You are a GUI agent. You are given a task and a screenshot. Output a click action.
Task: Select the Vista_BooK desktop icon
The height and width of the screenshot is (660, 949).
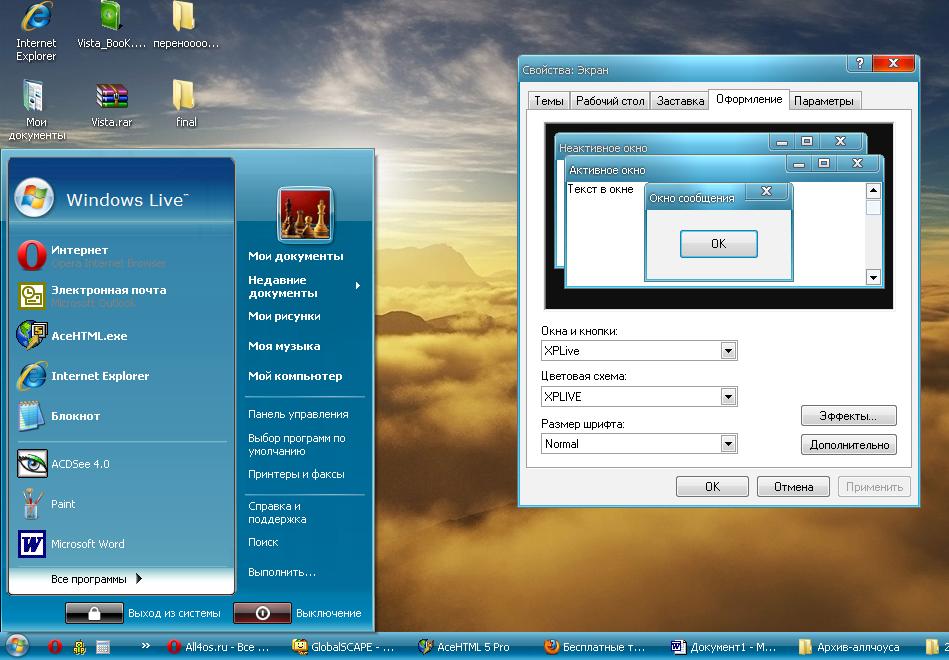111,25
